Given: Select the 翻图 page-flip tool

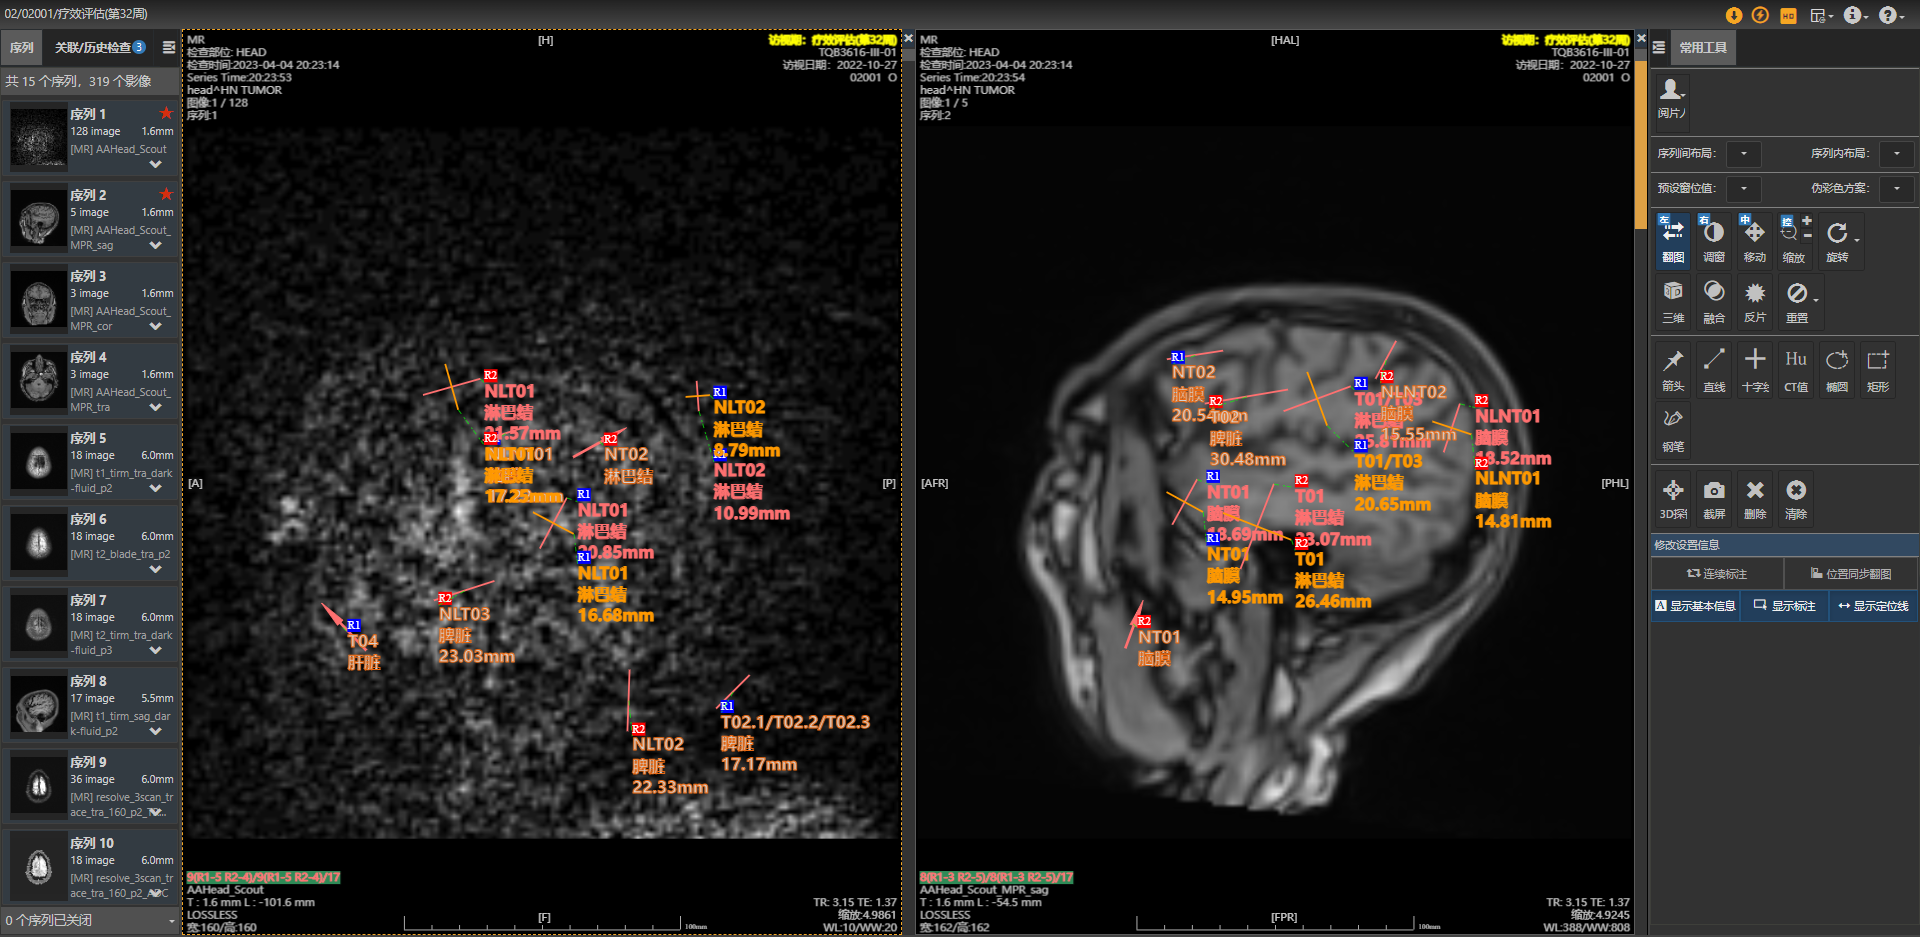Looking at the screenshot, I should click(x=1673, y=239).
